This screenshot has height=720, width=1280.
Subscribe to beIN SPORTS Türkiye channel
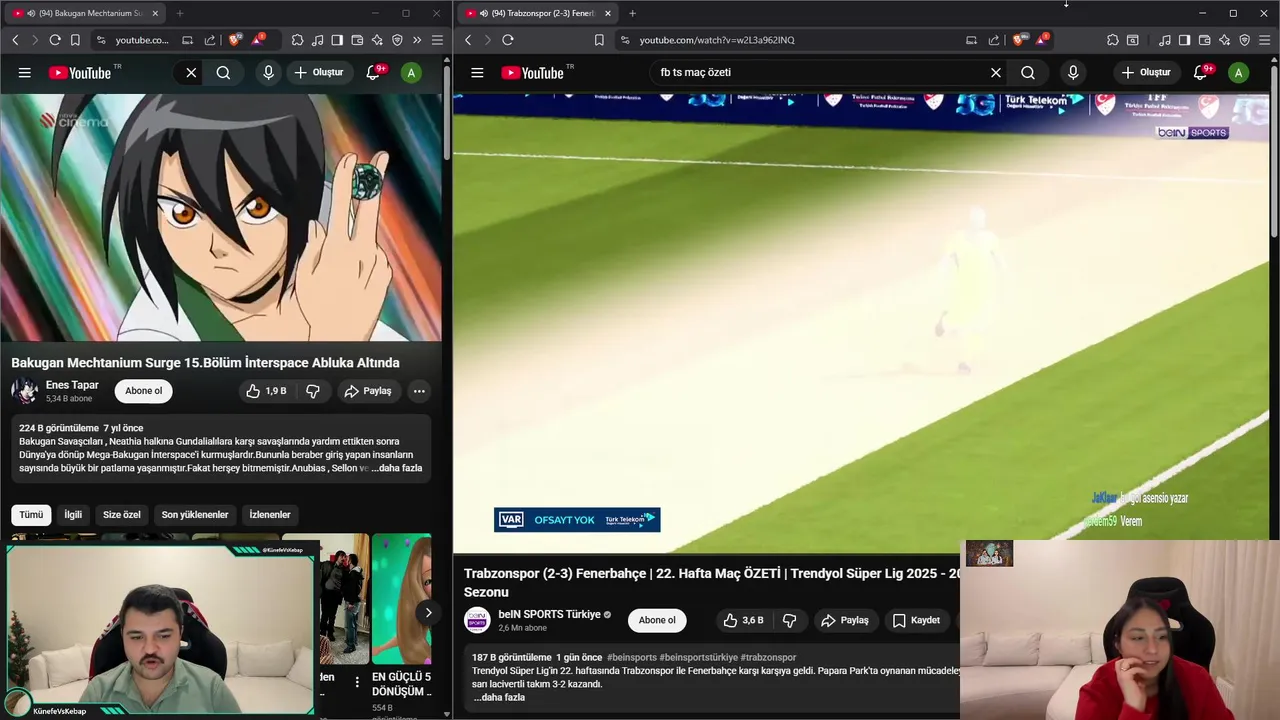click(x=657, y=620)
